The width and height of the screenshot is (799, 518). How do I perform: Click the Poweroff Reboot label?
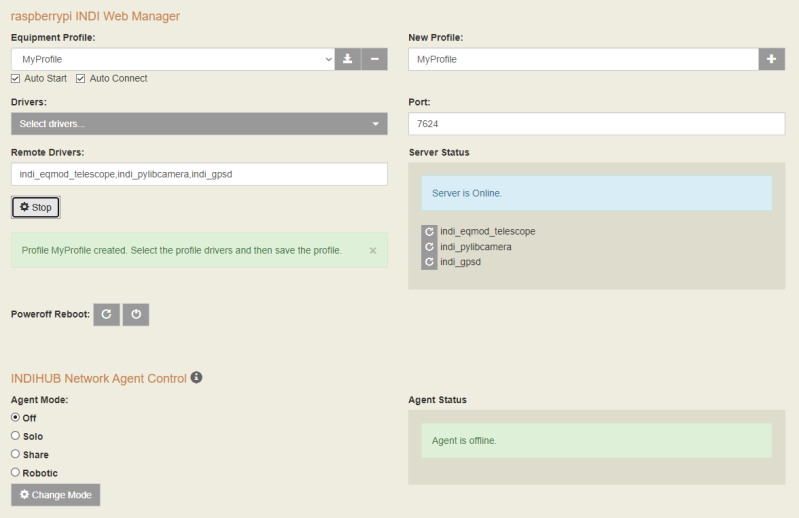coord(50,314)
